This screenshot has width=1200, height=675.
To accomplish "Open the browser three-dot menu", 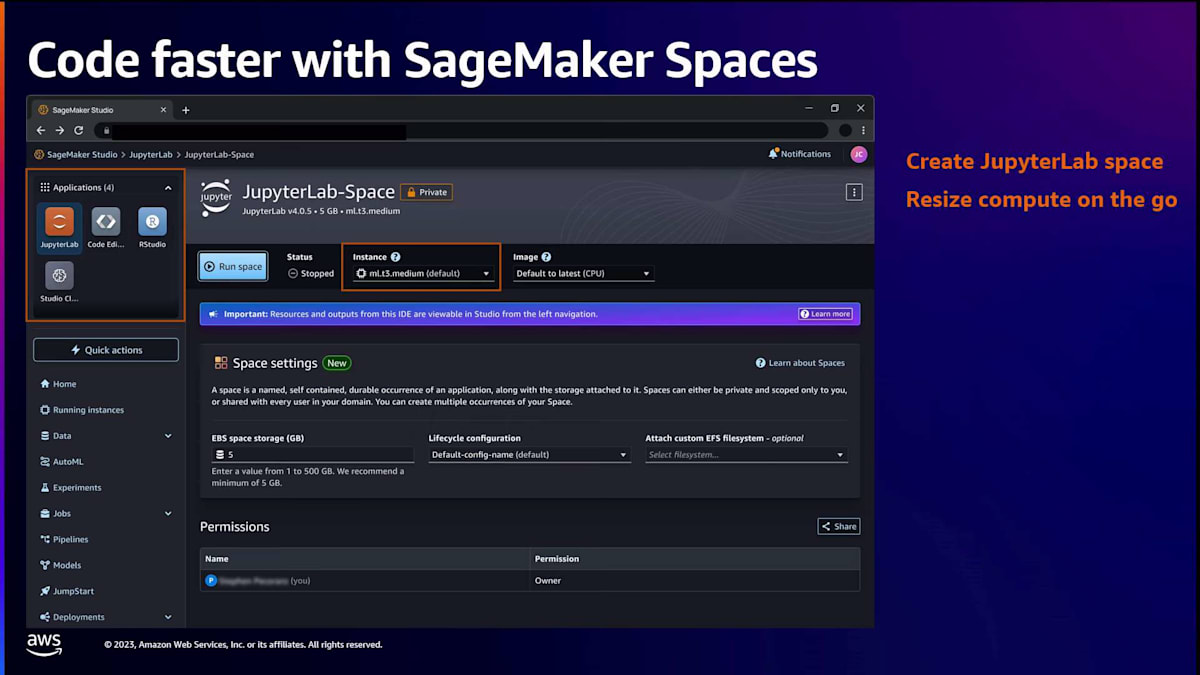I will pos(864,130).
